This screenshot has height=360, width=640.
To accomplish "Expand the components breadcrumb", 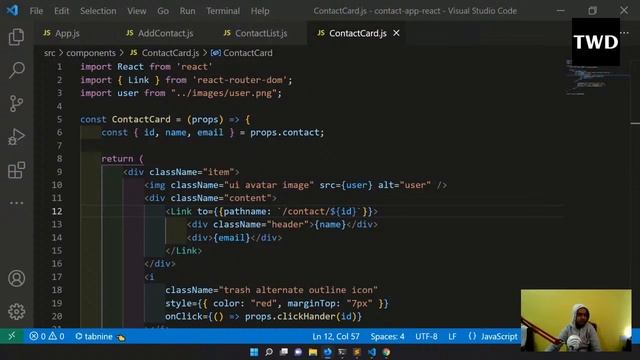I will [91, 53].
